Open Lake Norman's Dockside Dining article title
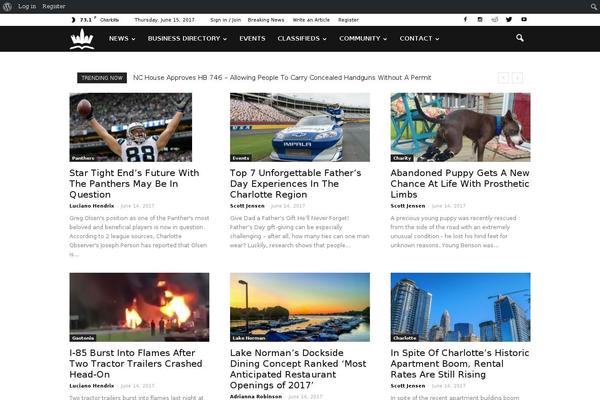 click(x=298, y=369)
